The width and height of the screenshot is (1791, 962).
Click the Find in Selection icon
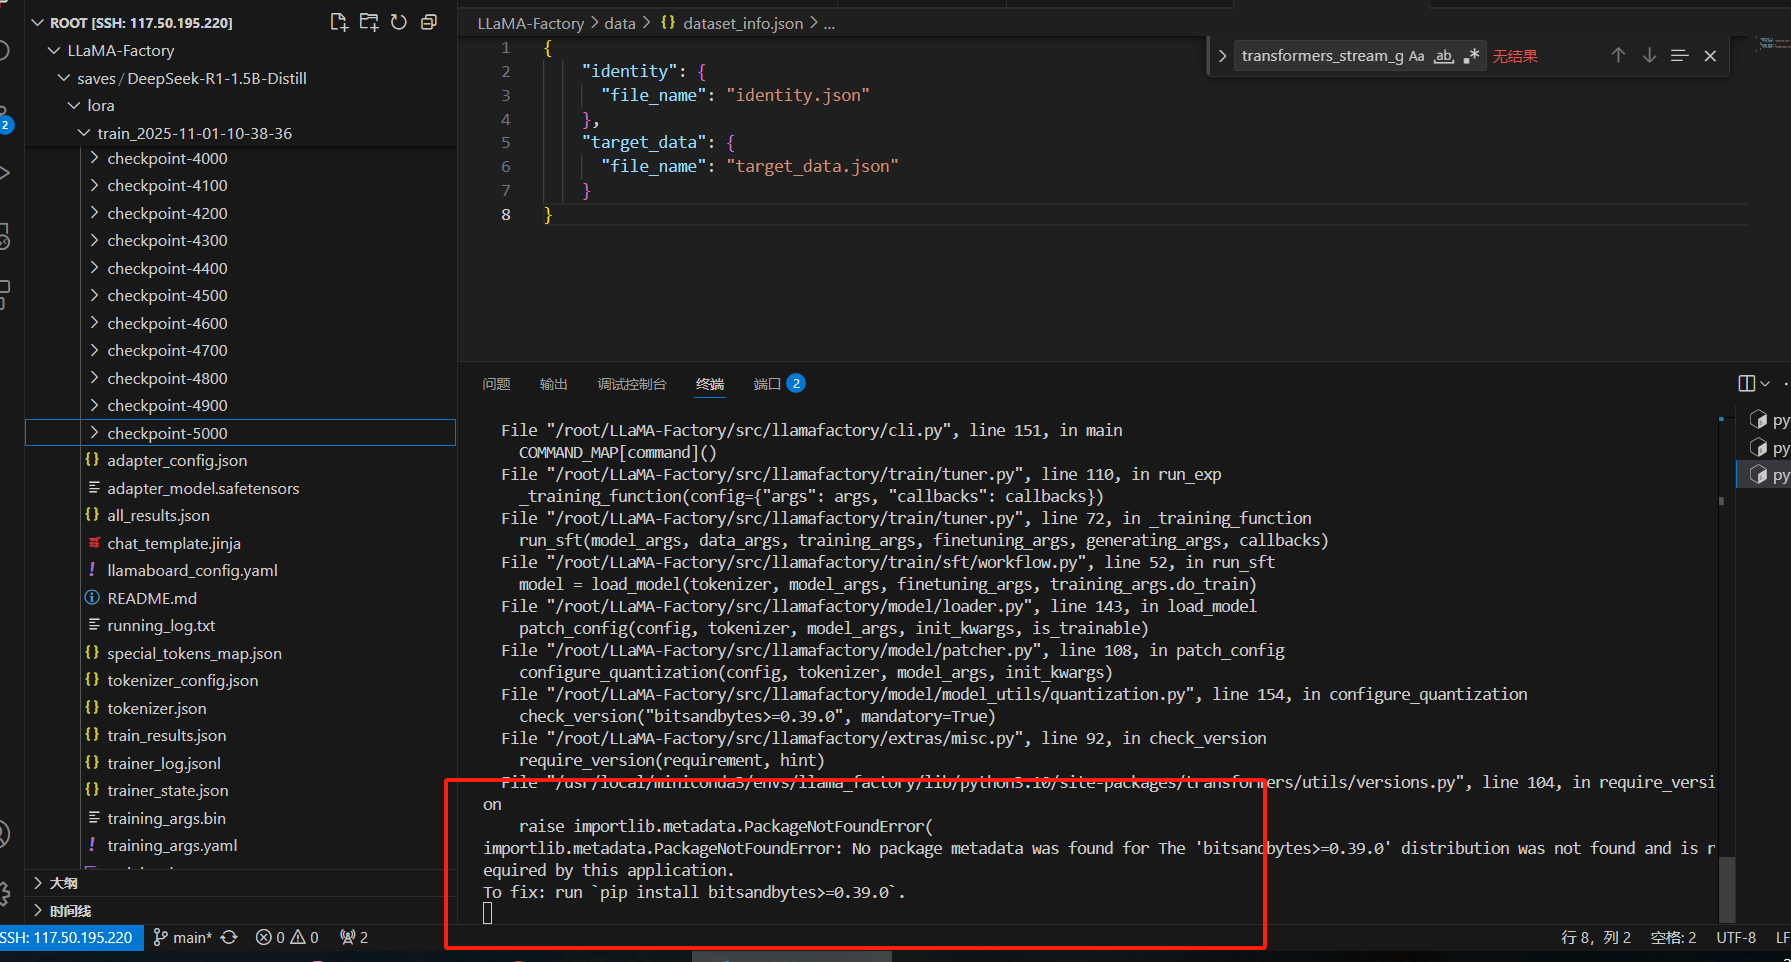click(x=1680, y=56)
